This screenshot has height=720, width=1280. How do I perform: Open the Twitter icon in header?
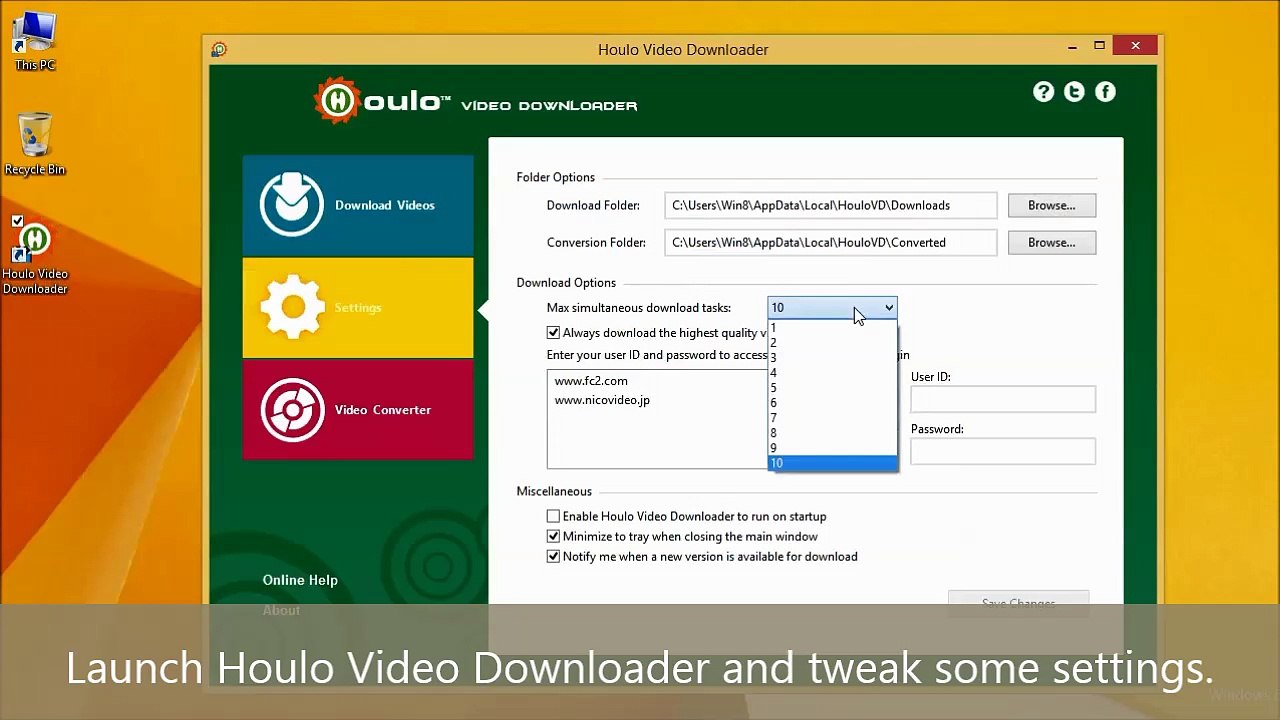[x=1074, y=92]
